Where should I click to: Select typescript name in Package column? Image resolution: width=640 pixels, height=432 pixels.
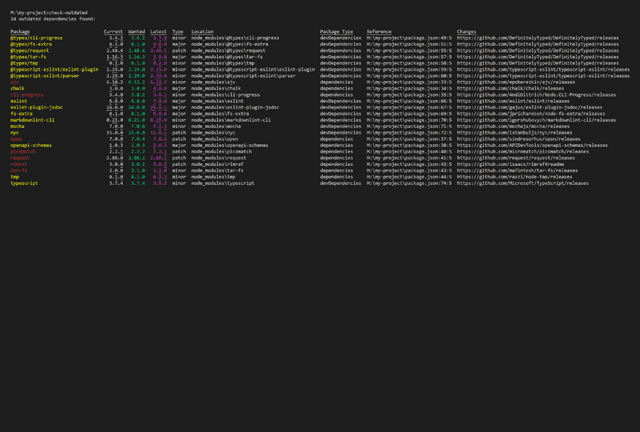[x=24, y=183]
